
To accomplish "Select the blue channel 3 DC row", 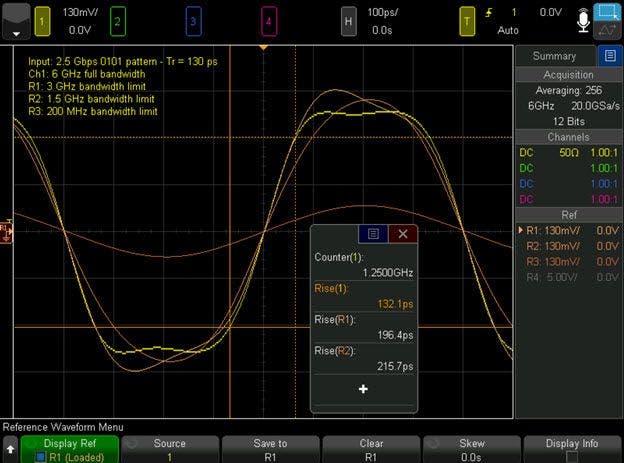I will pos(569,184).
